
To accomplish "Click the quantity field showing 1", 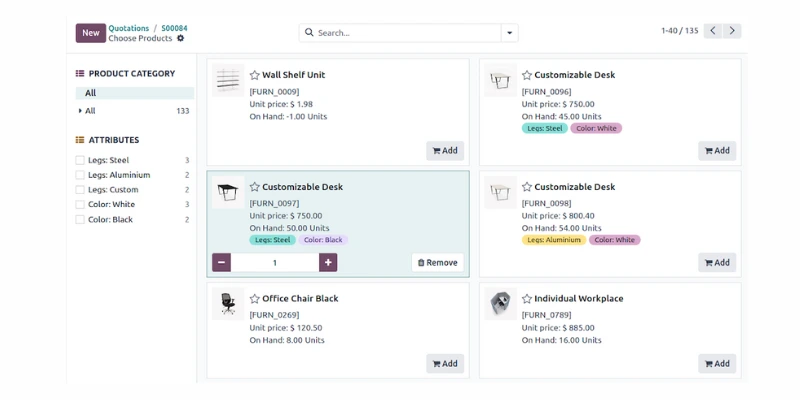I will coord(275,263).
